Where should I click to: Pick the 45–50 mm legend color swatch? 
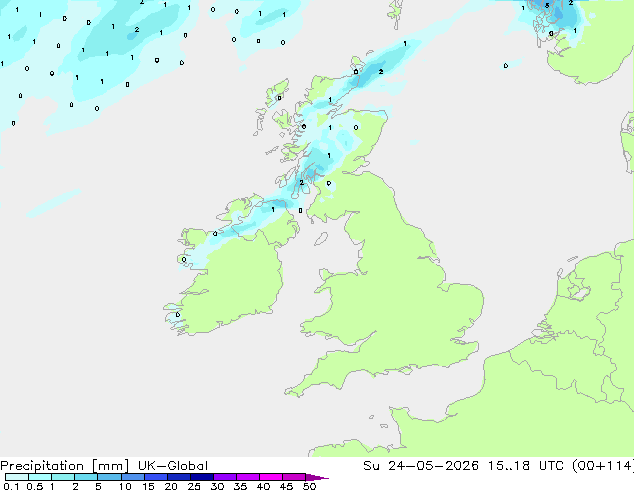tap(293, 477)
